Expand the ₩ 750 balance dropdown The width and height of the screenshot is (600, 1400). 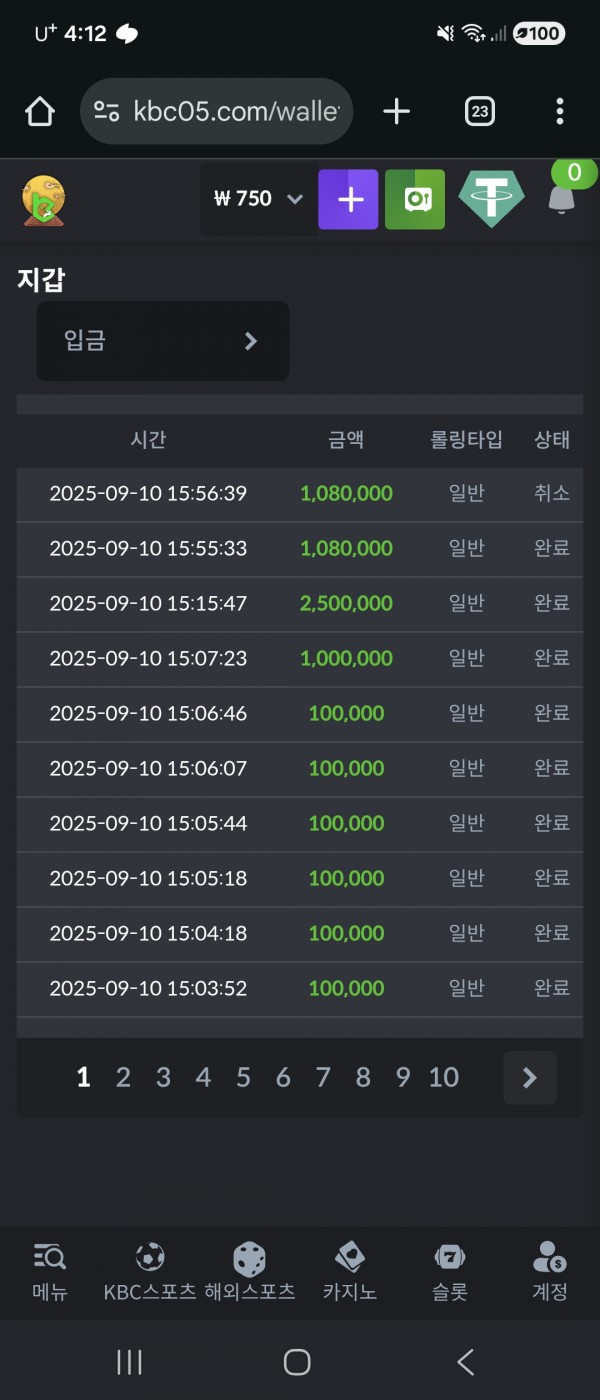[x=258, y=199]
